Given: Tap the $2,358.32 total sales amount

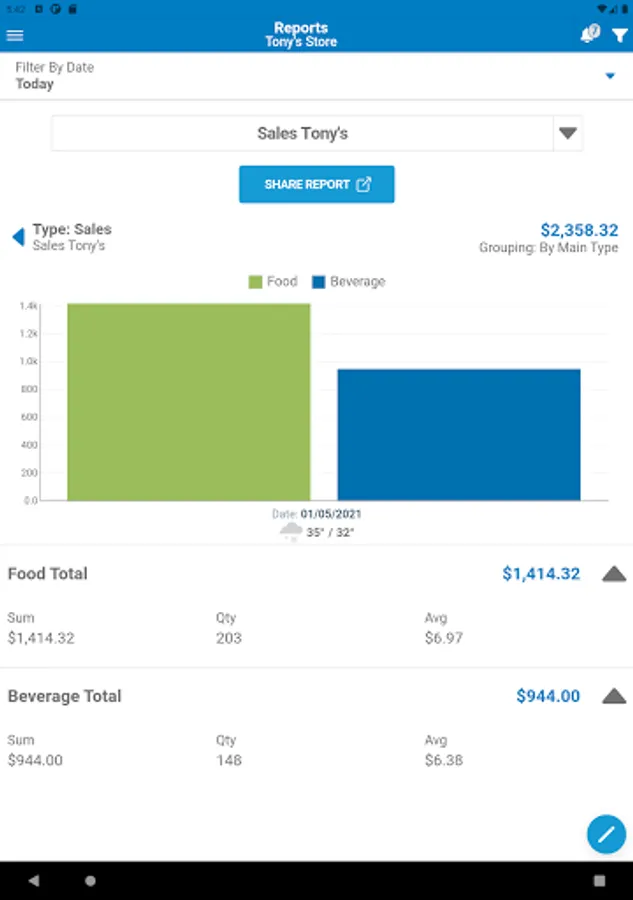Looking at the screenshot, I should [579, 230].
